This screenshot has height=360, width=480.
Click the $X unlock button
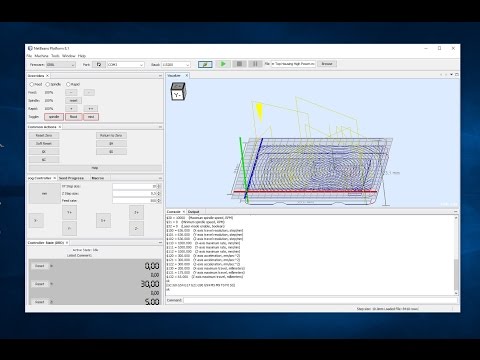click(44, 152)
